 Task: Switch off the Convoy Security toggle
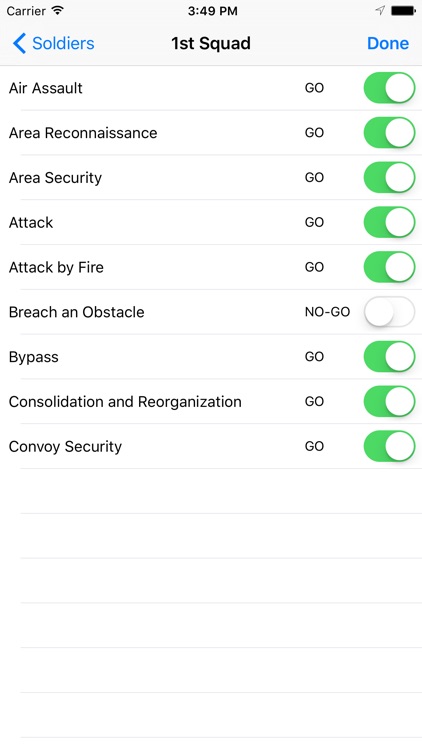[x=389, y=446]
